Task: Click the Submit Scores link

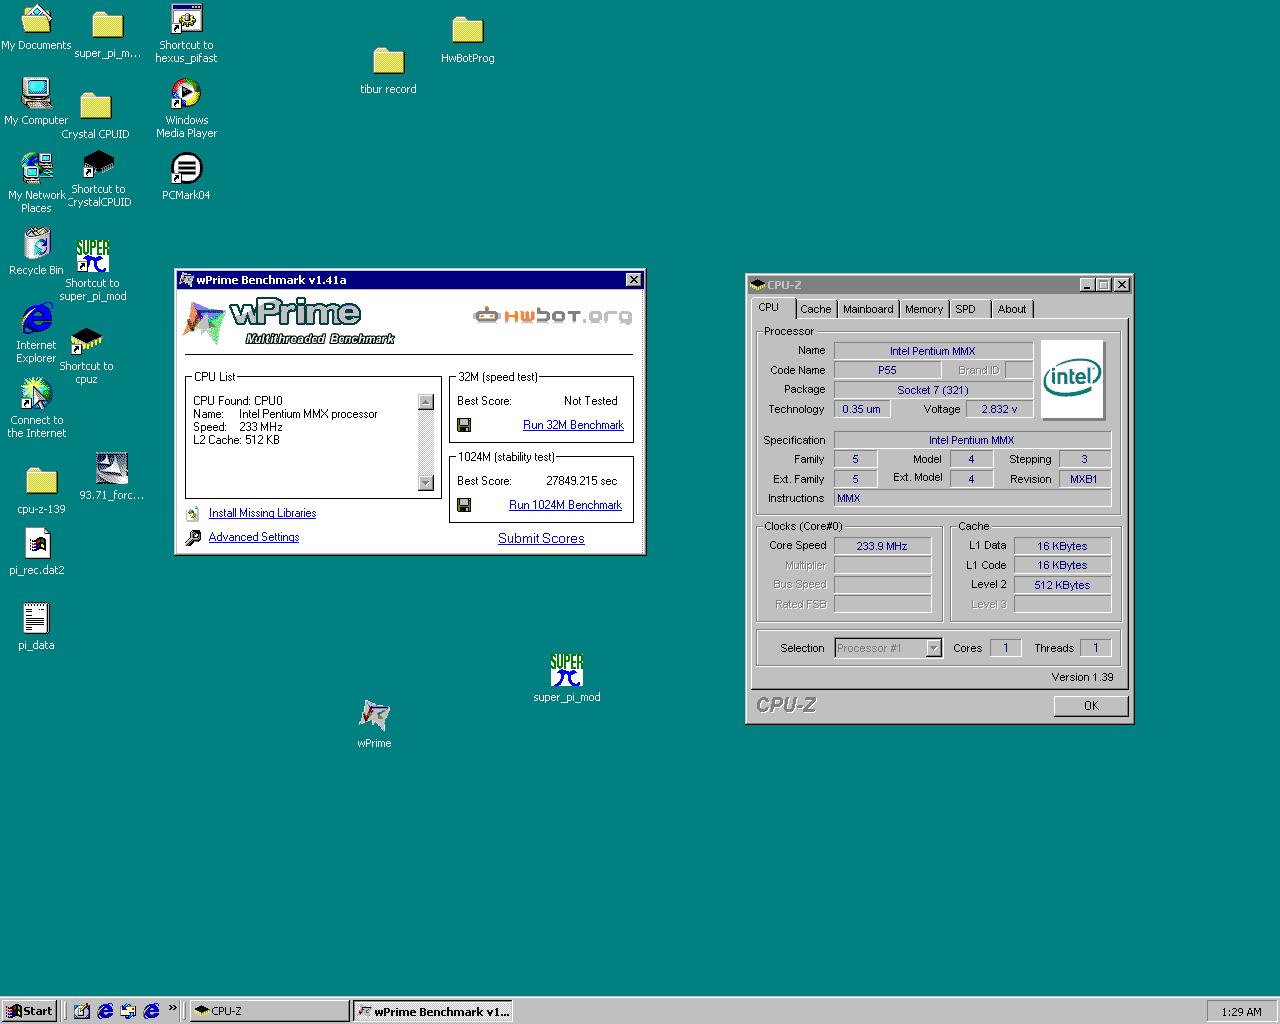Action: 541,538
